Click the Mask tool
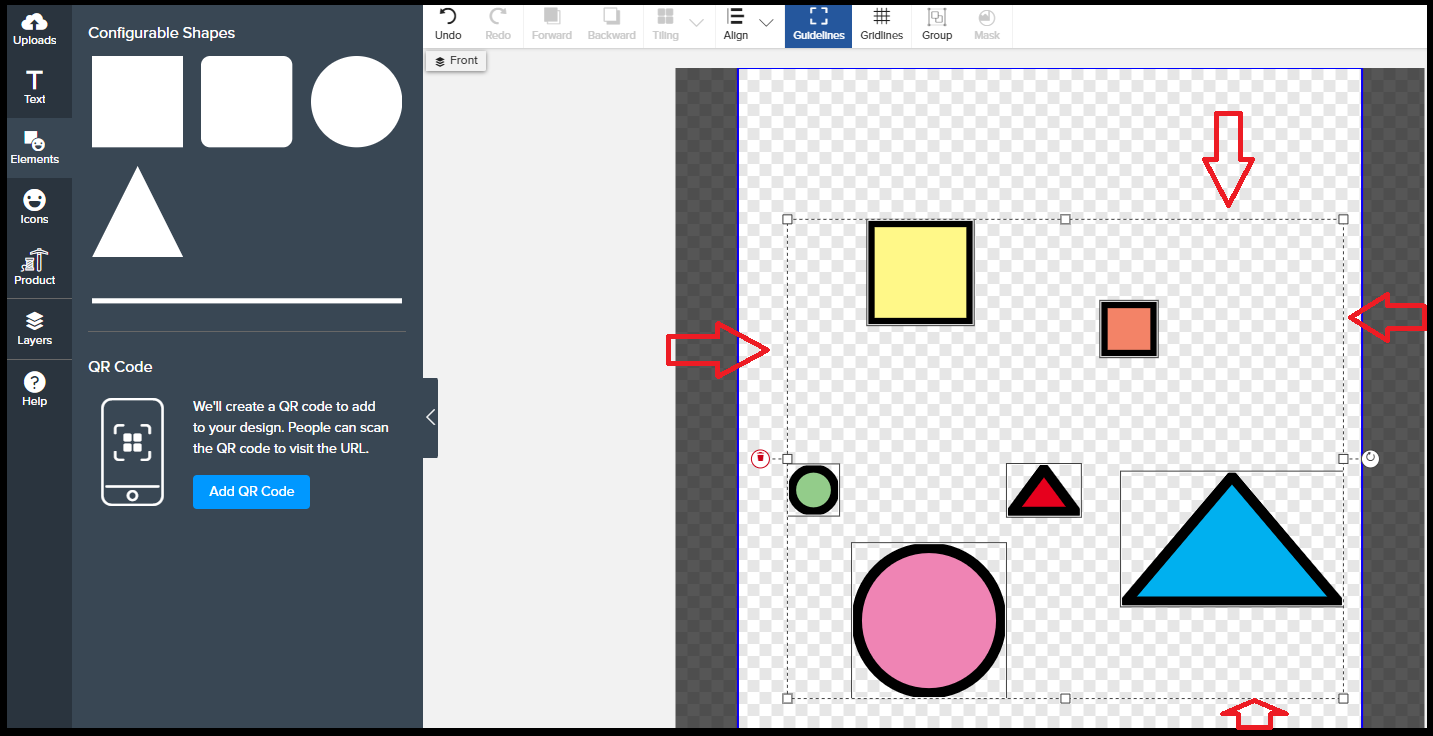 pyautogui.click(x=987, y=24)
